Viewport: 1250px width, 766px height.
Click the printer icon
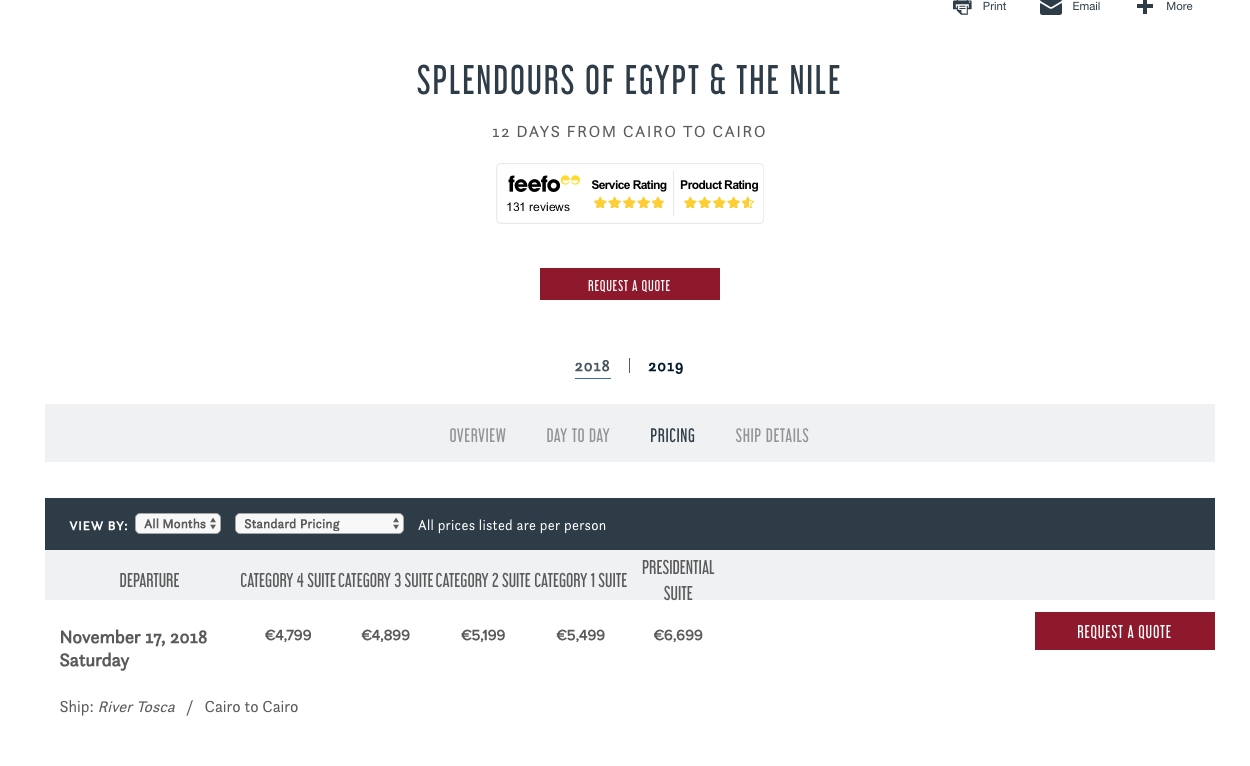tap(962, 7)
